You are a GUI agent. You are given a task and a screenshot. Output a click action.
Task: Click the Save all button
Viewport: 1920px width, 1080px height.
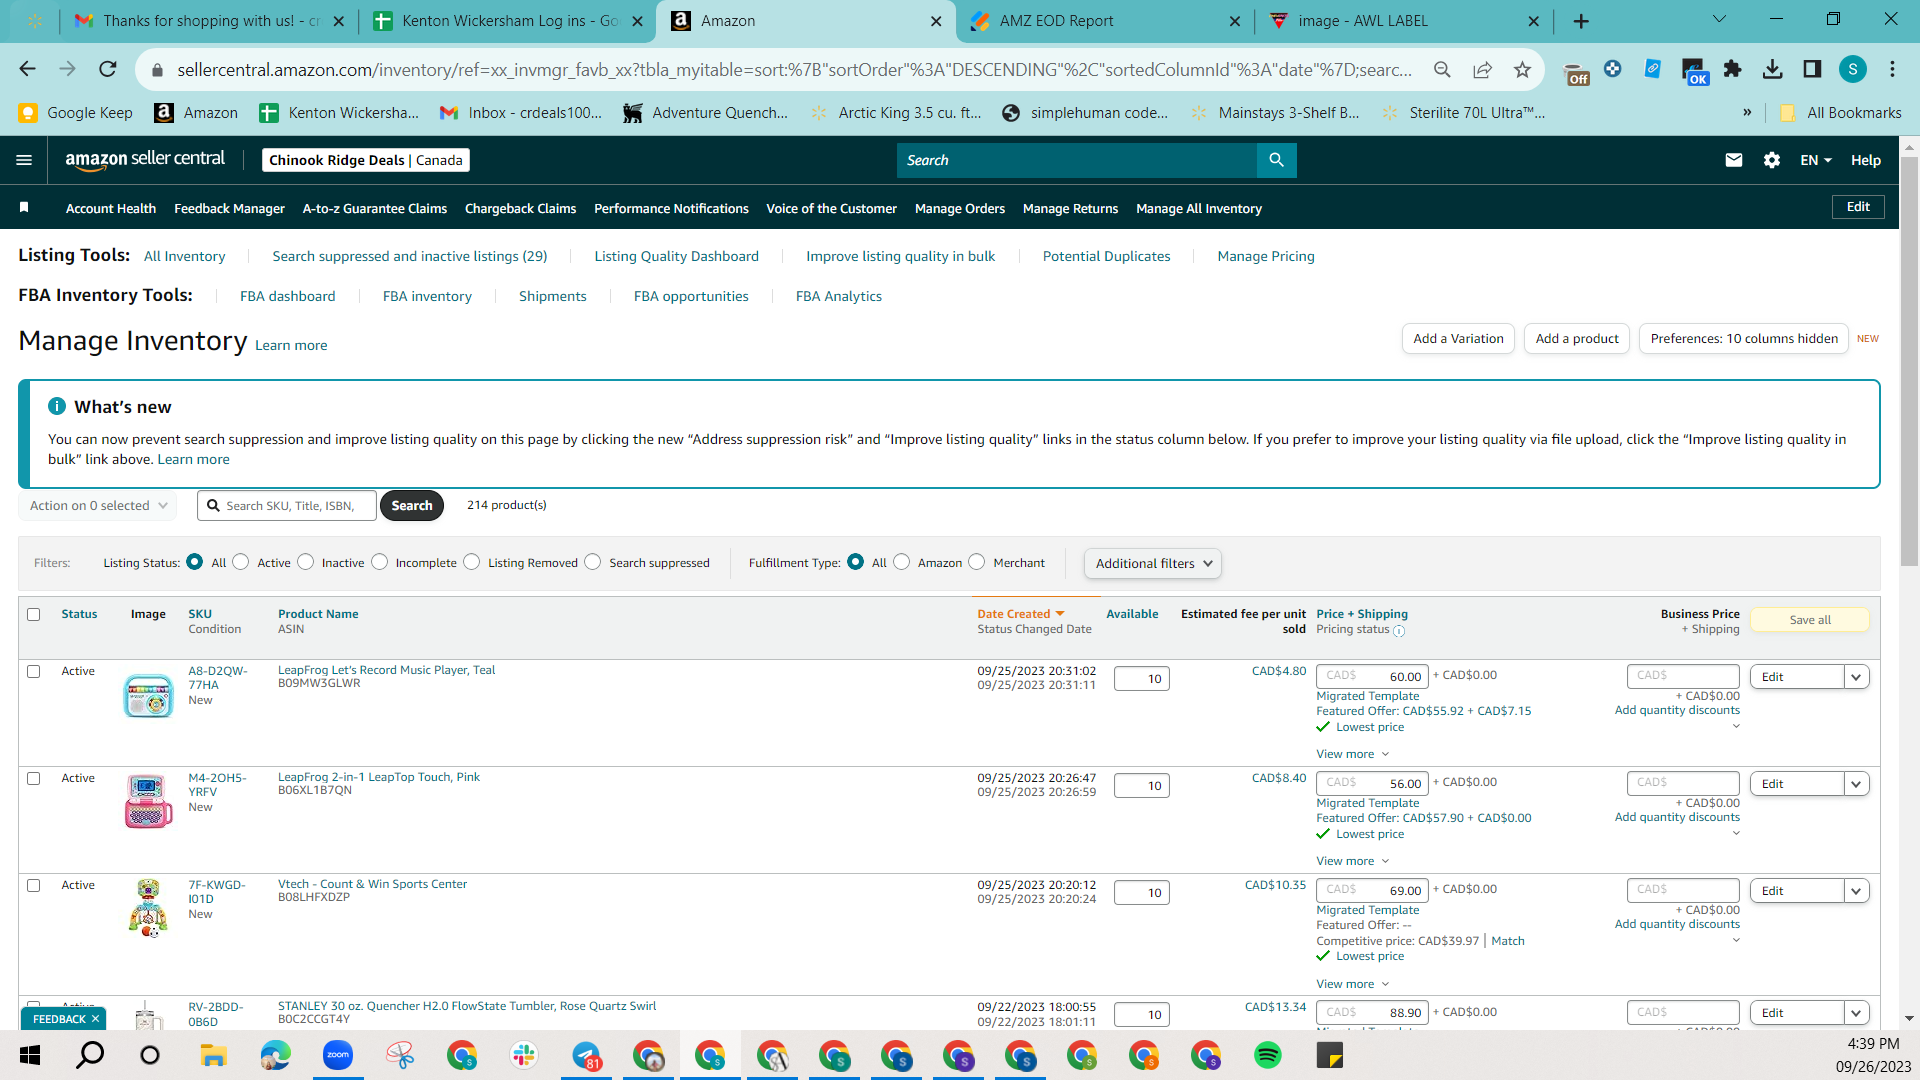click(1810, 620)
